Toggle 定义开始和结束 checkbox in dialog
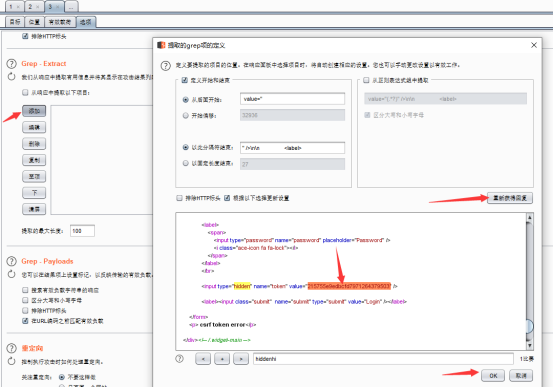Viewport: 553px width, 388px height. [x=184, y=80]
